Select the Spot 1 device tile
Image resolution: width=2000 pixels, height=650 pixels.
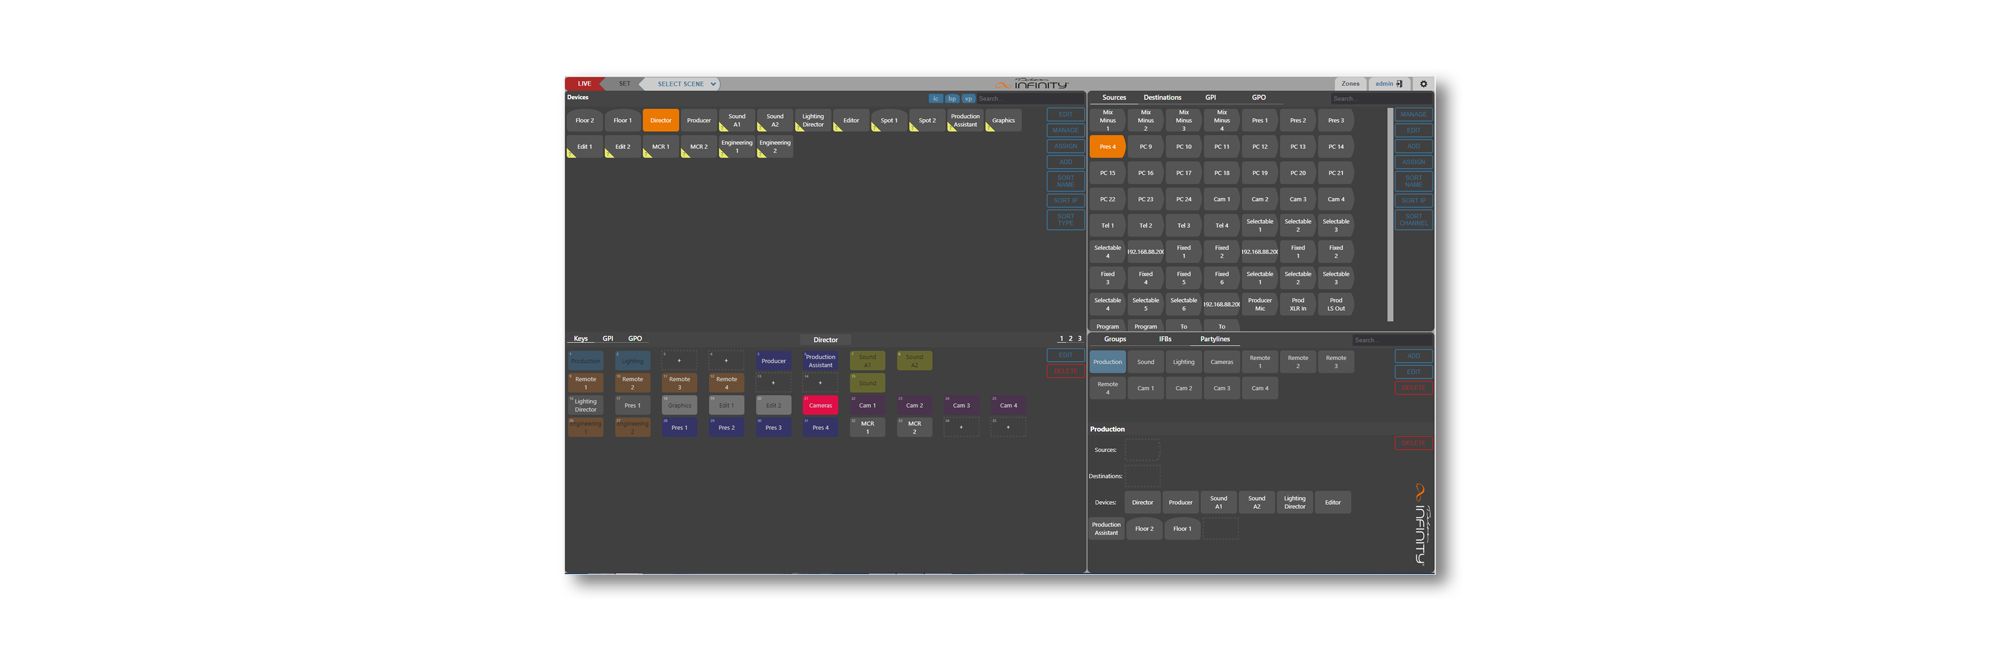(889, 121)
